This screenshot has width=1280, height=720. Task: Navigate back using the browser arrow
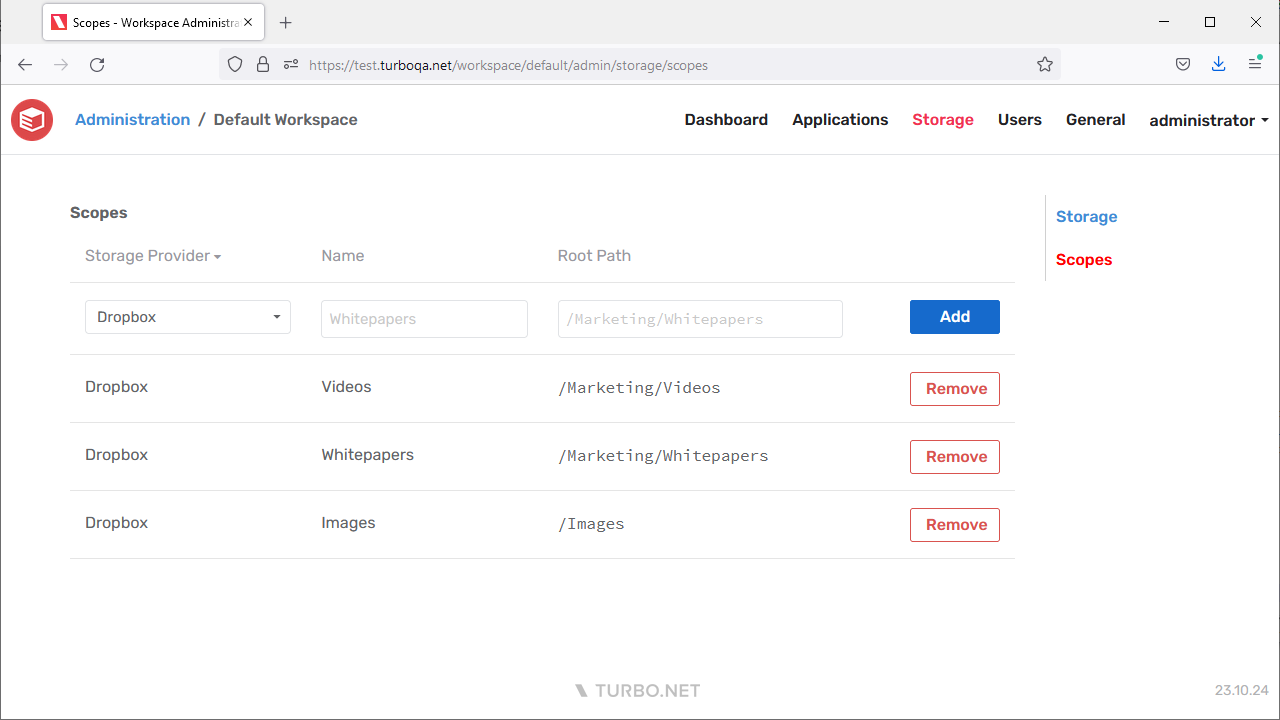coord(24,64)
